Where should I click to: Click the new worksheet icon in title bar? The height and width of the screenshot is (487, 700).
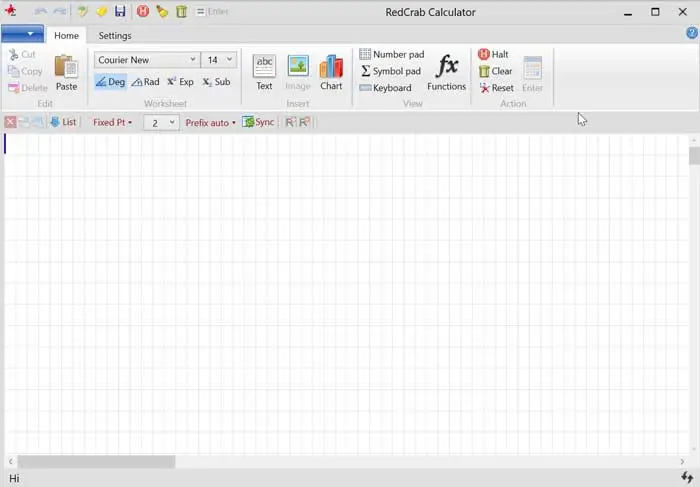tap(82, 11)
